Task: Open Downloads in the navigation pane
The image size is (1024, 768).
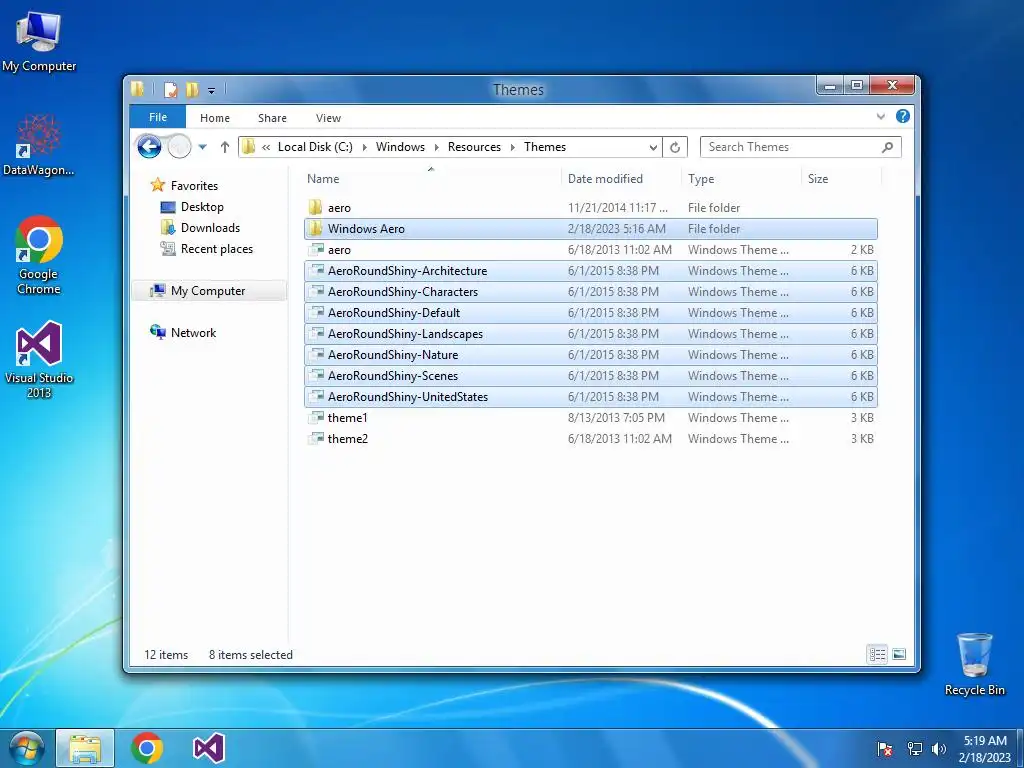Action: click(210, 227)
